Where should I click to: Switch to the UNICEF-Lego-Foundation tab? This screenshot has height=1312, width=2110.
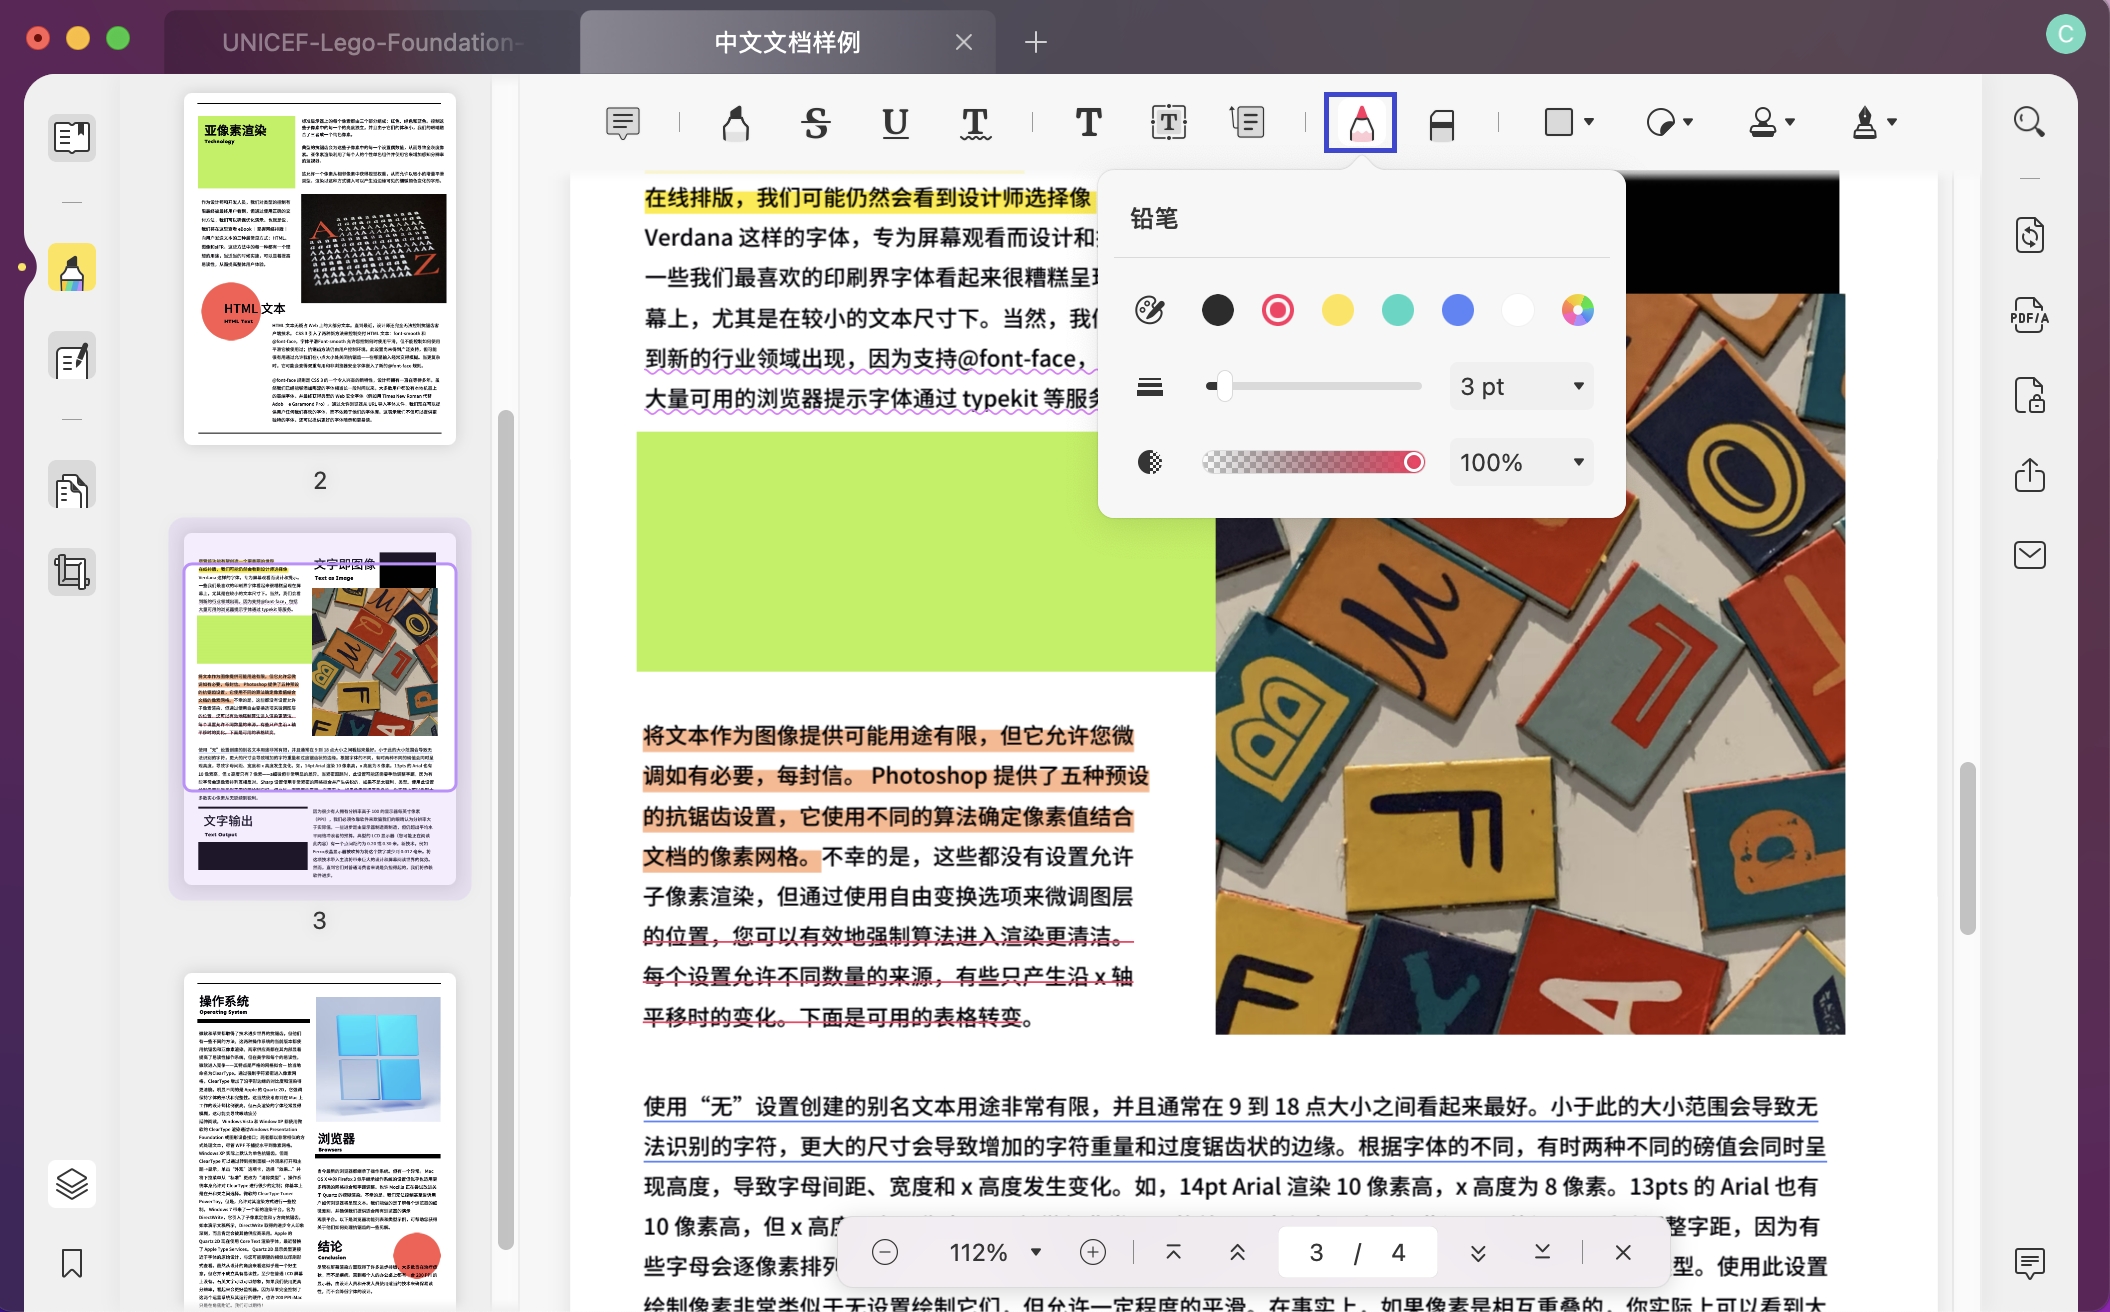click(x=372, y=42)
